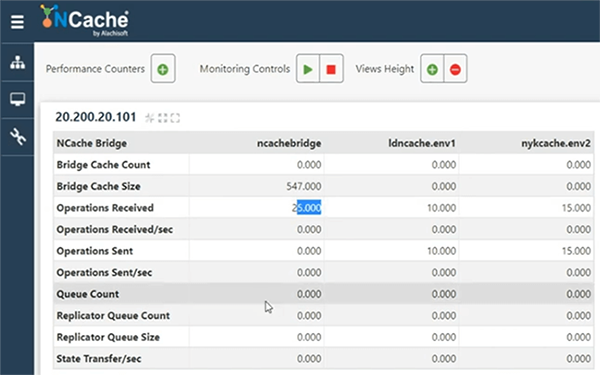Increase views height with green plus

[432, 69]
